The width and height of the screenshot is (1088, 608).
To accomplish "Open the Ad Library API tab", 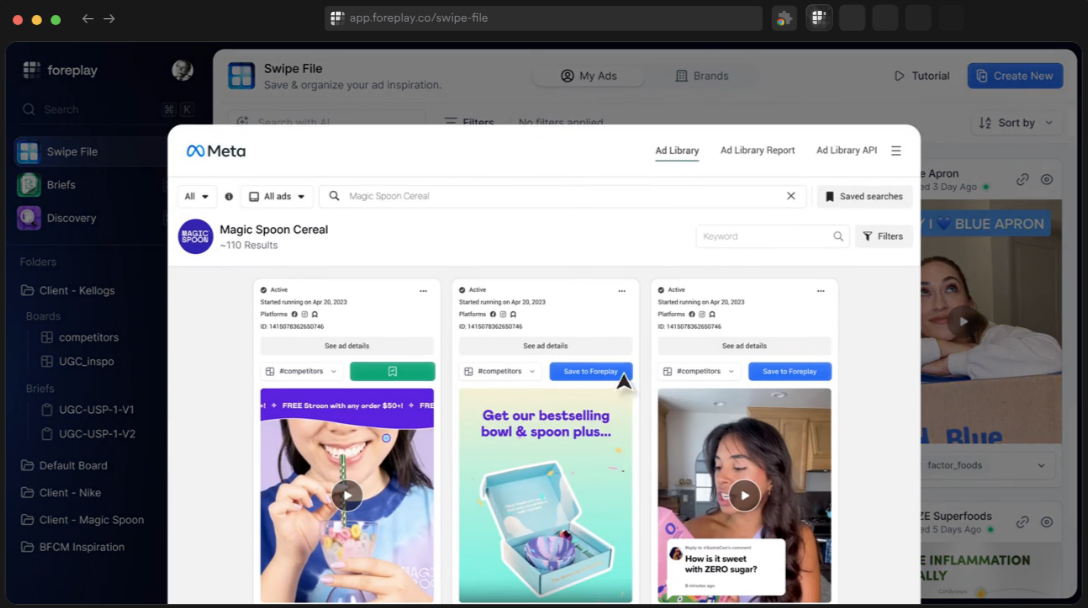I will [x=846, y=150].
